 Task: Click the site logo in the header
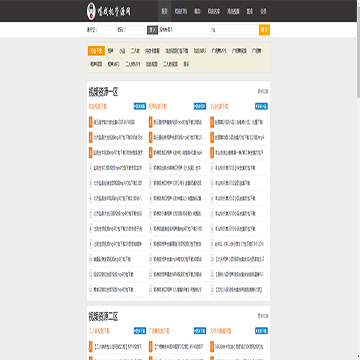click(109, 11)
